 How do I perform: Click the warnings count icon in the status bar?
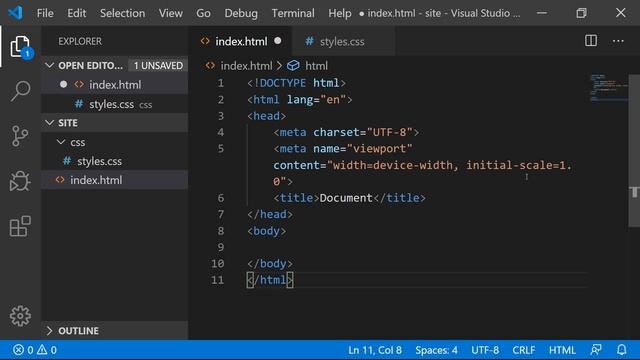(x=42, y=349)
